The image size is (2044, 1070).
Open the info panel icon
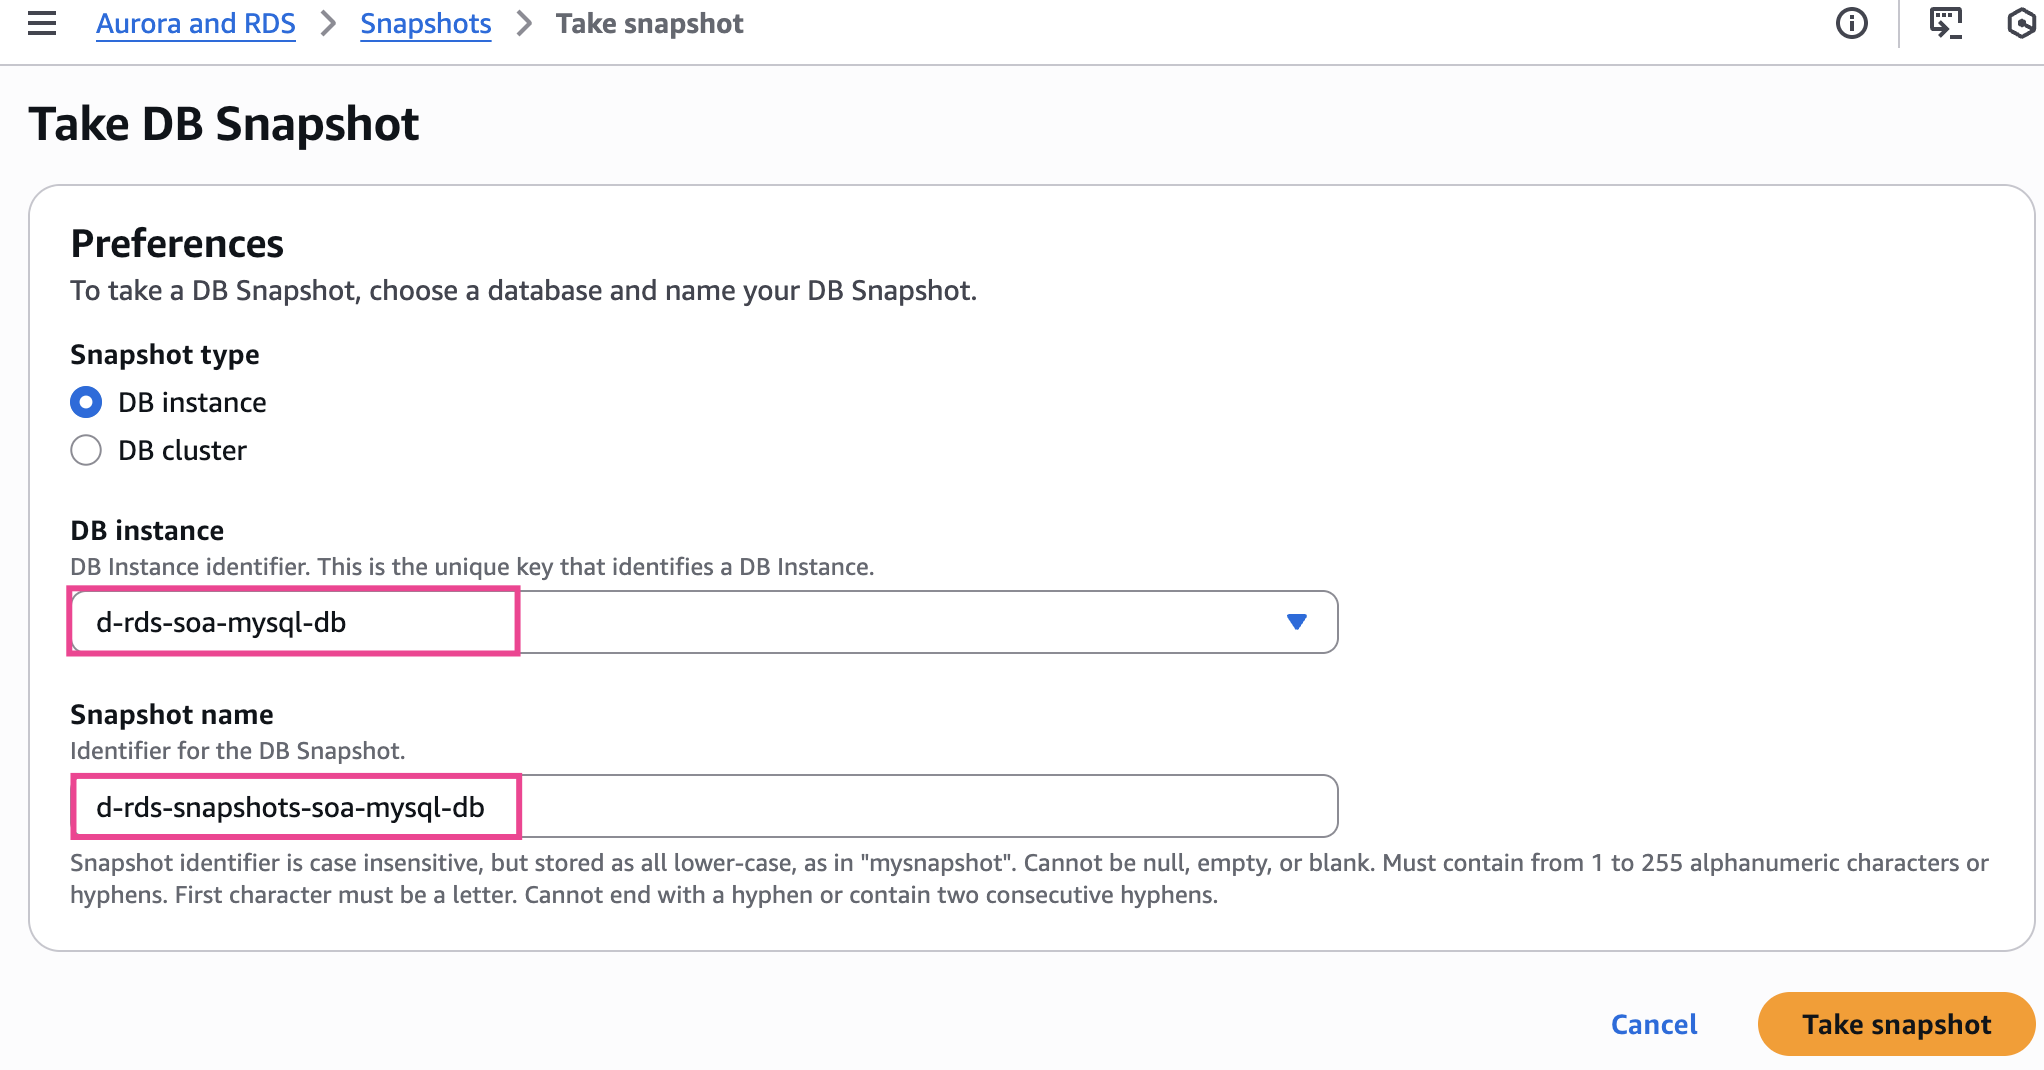(1851, 23)
